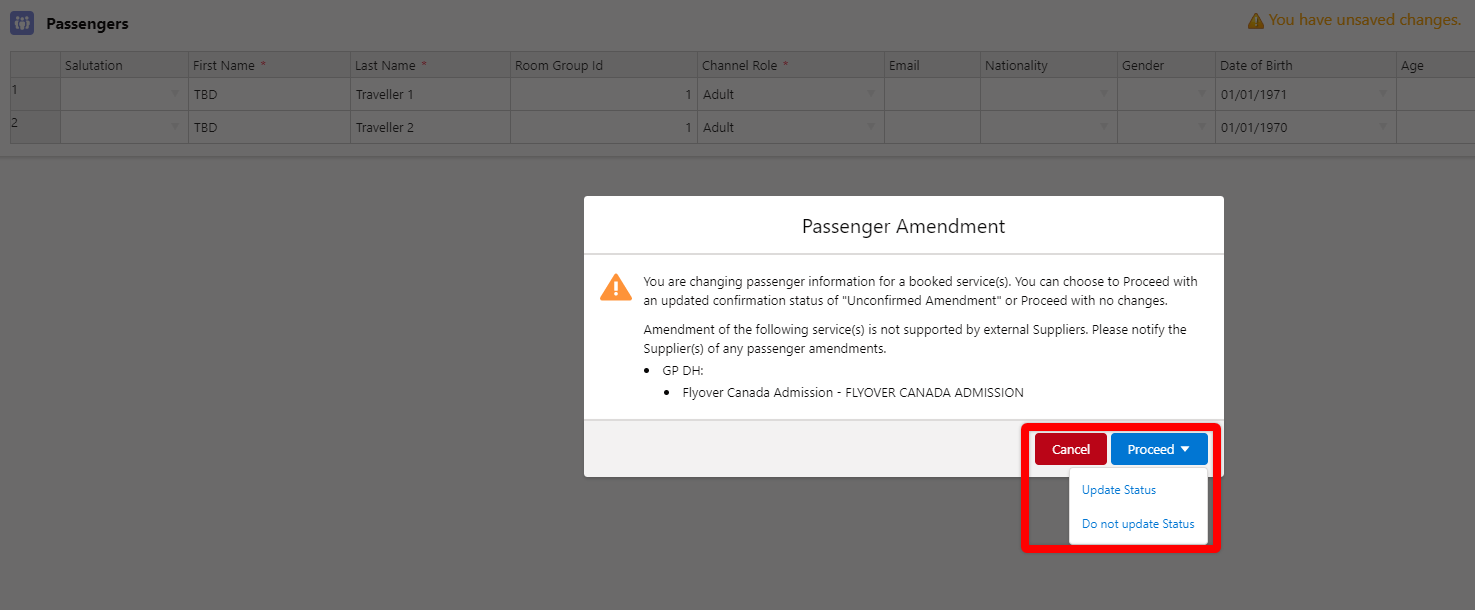
Task: Click Last Name cell Traveller 2
Action: (430, 127)
